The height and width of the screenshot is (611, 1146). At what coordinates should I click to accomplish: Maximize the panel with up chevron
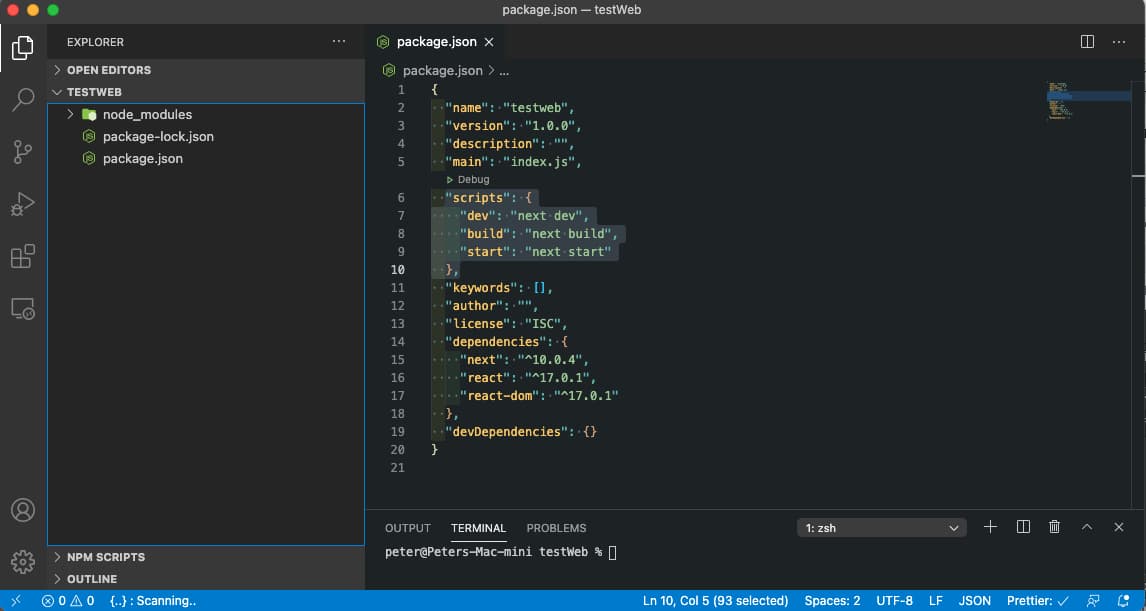coord(1087,527)
